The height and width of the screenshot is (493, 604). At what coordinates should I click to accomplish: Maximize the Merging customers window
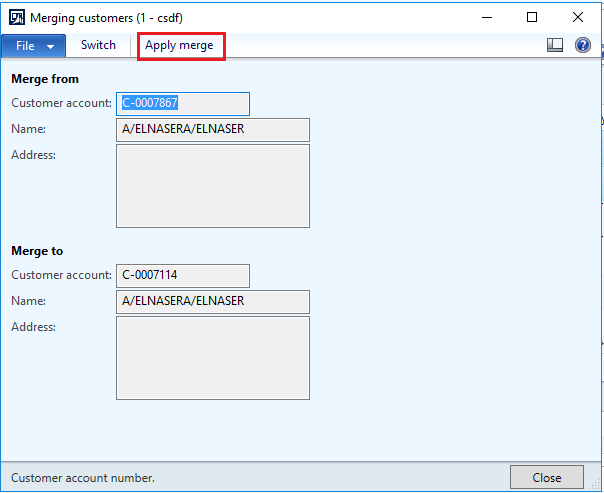[532, 17]
